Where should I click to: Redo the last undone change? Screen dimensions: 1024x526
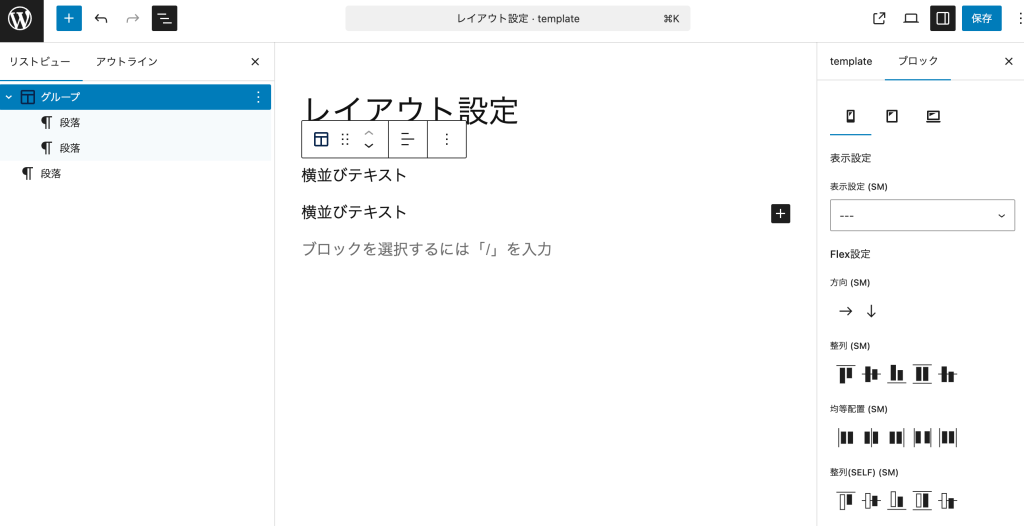pos(133,18)
